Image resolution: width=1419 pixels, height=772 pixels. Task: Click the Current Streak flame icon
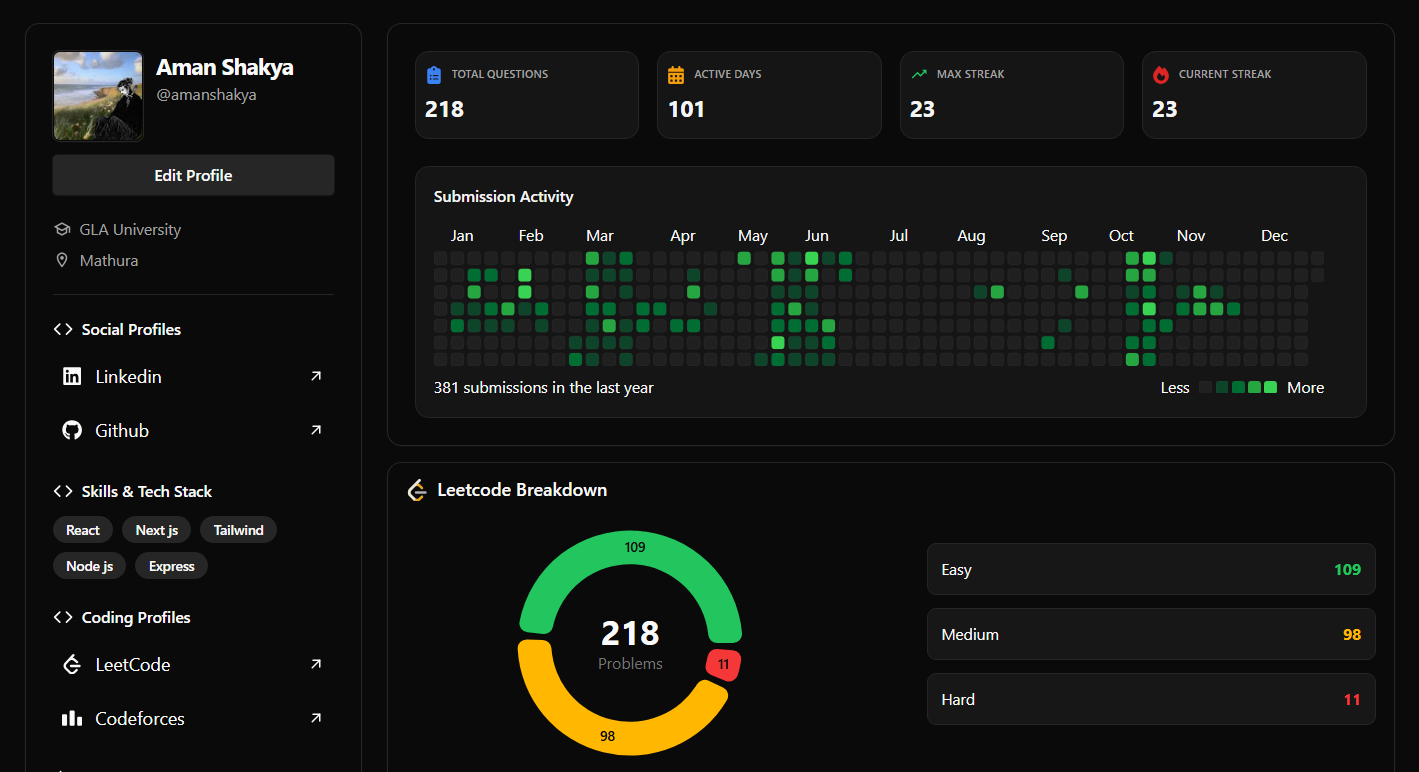click(x=1161, y=75)
